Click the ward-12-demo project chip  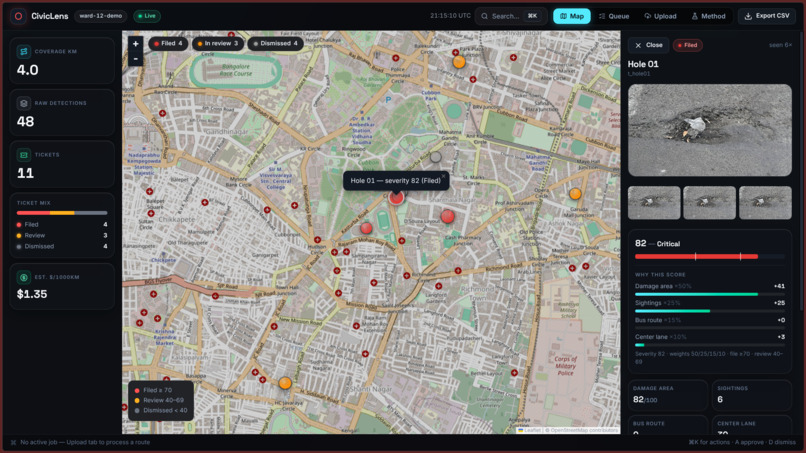tap(101, 16)
